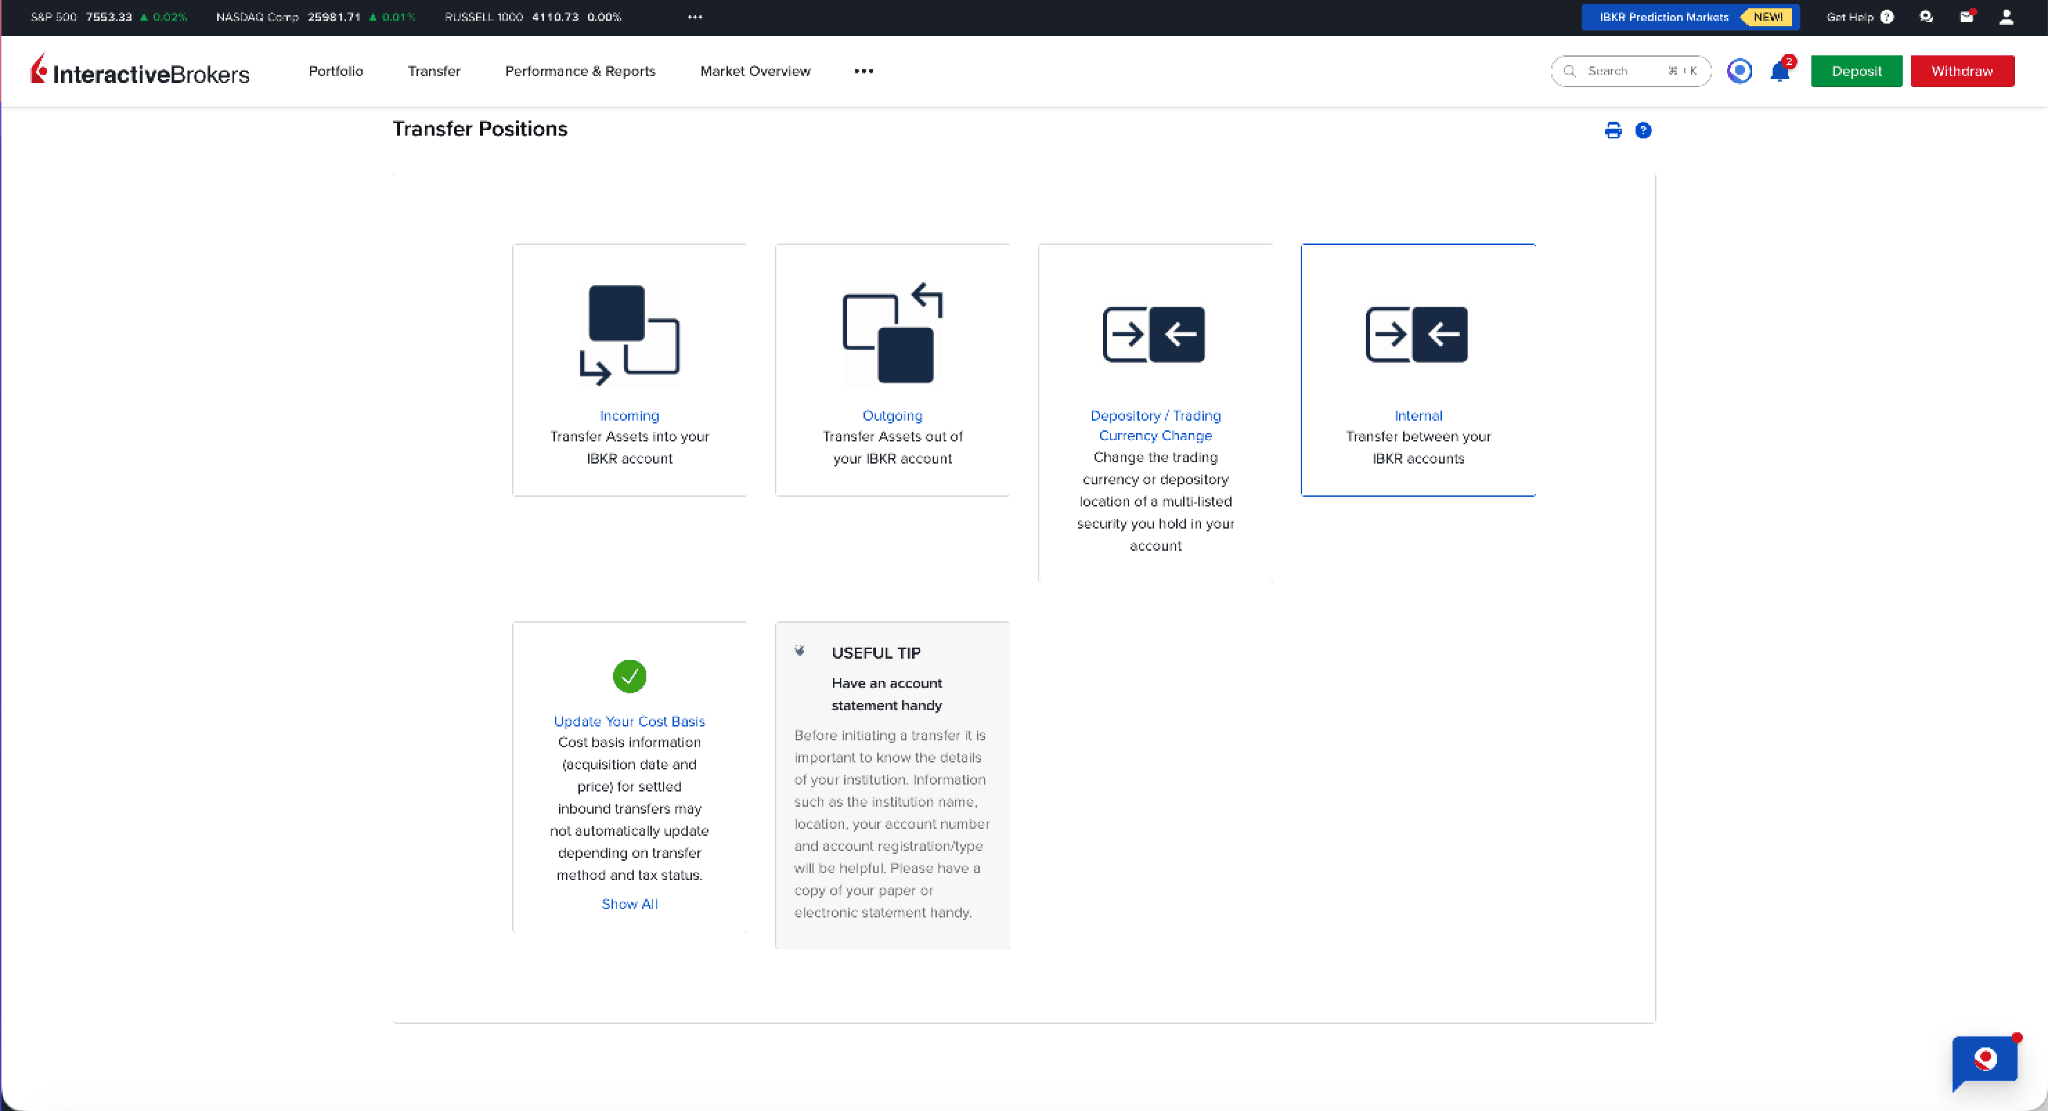Open the Outgoing transfer link

893,416
